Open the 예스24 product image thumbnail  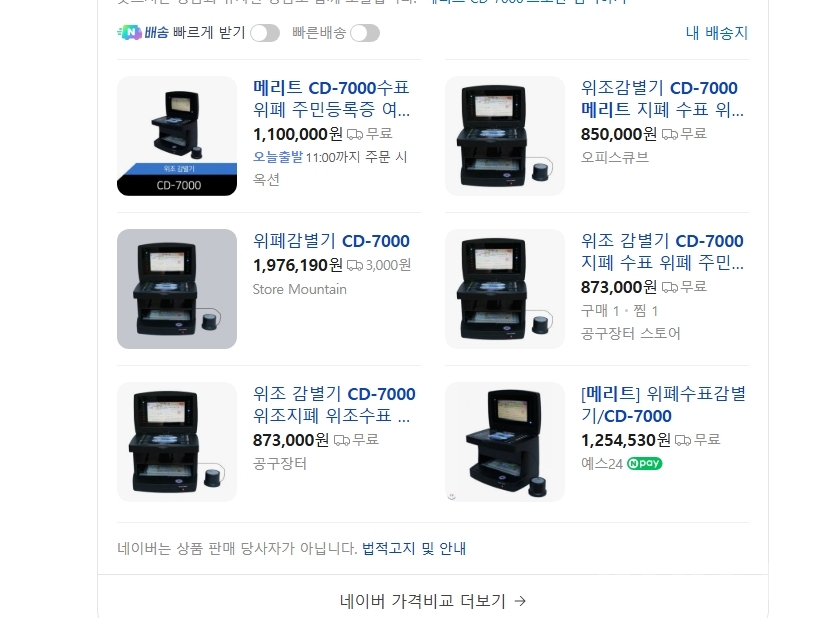coord(505,442)
